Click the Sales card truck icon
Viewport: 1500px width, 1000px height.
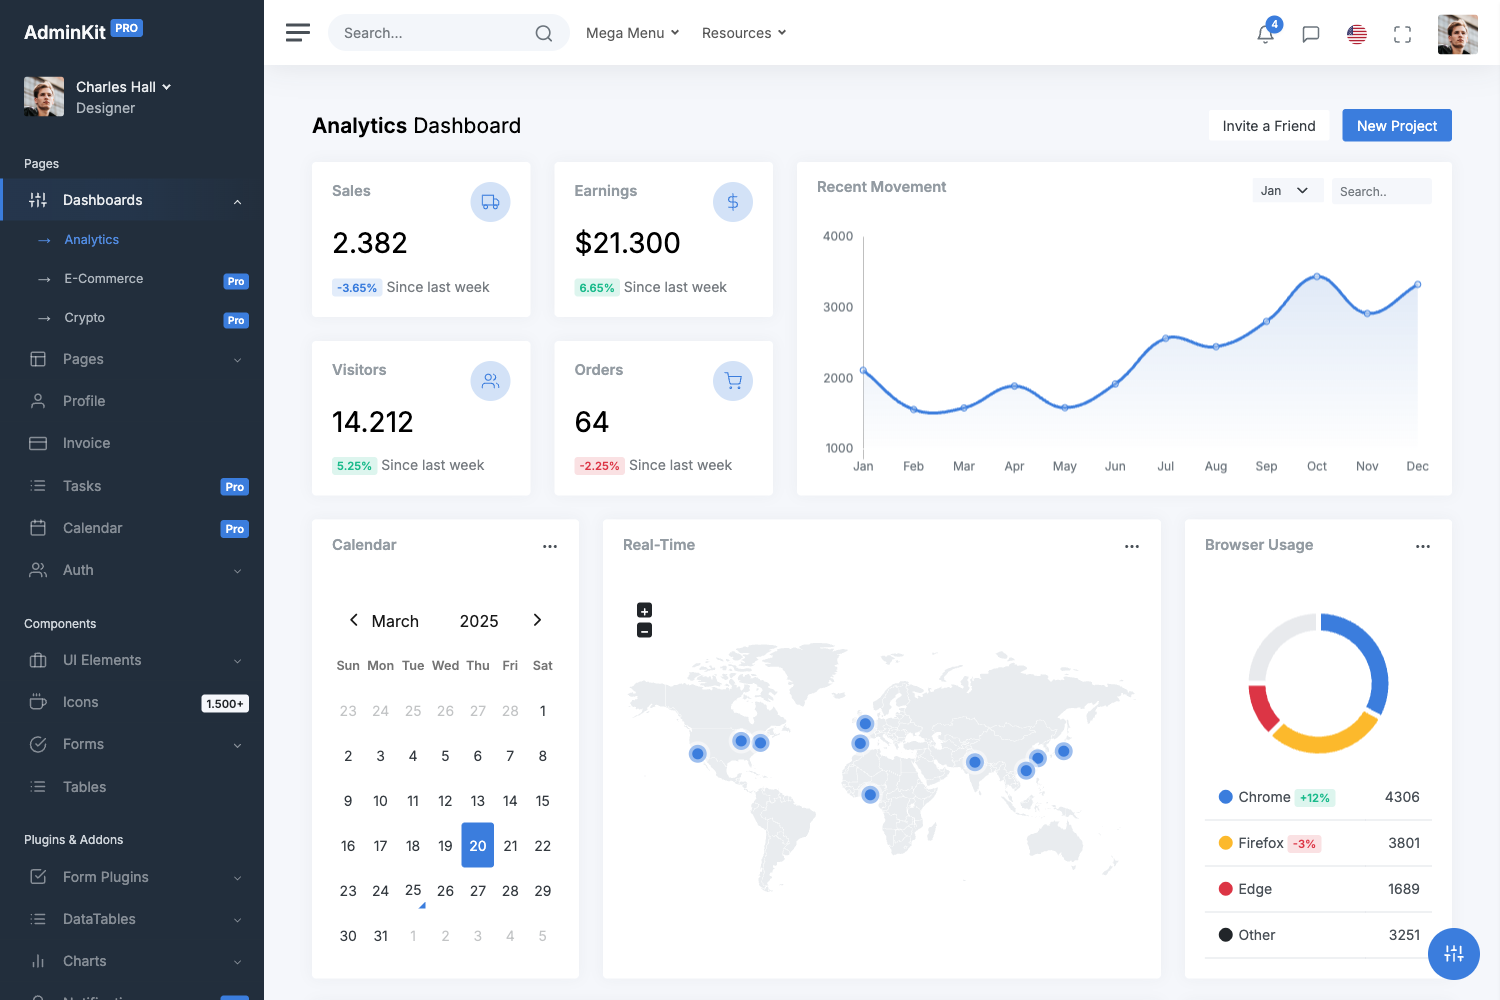[490, 202]
